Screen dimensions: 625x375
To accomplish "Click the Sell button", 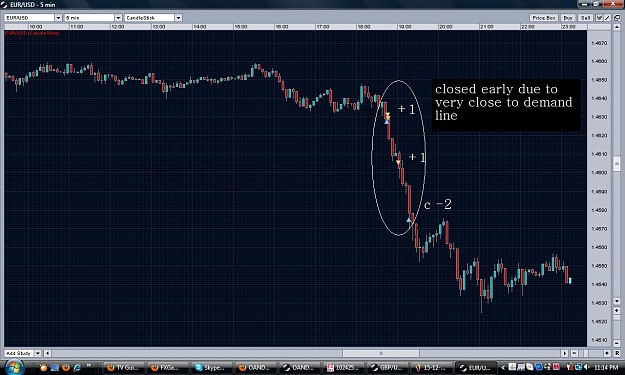I will pyautogui.click(x=586, y=18).
